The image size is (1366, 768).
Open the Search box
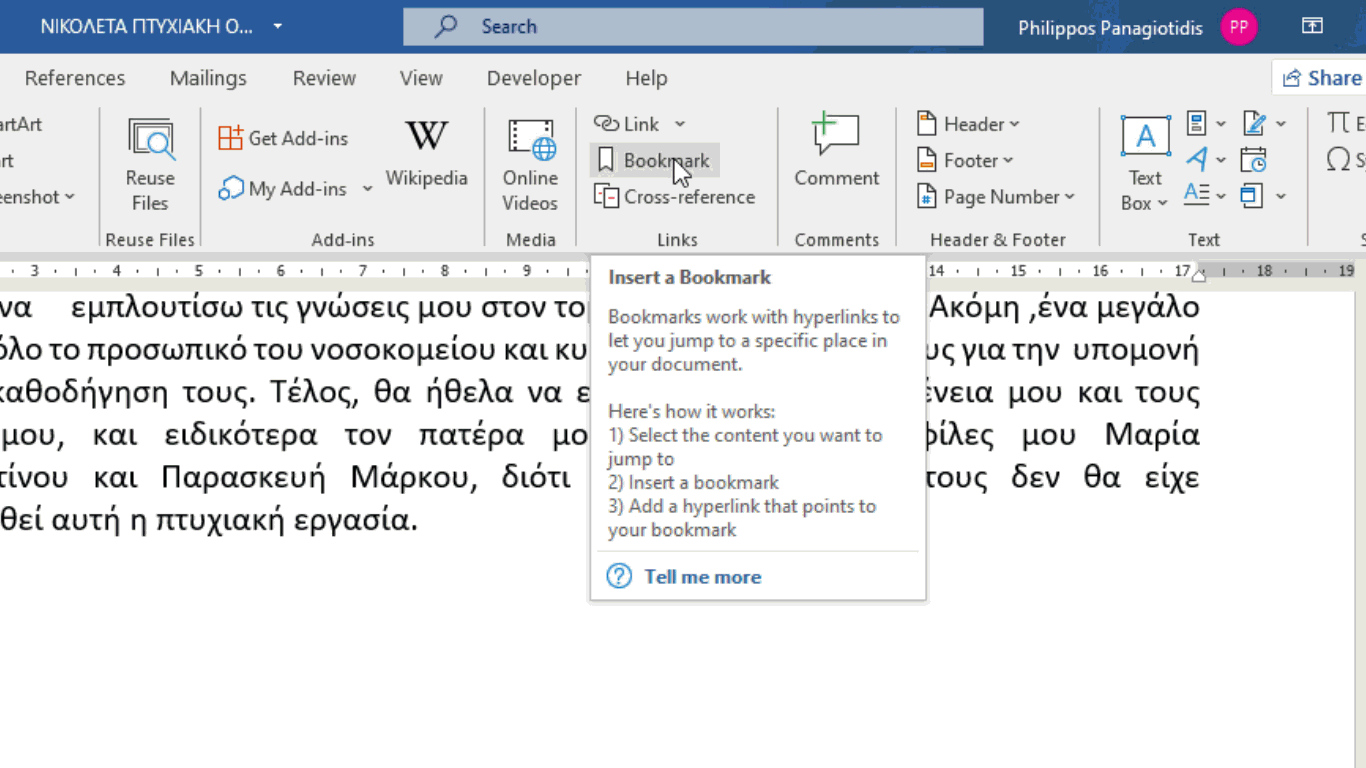[x=691, y=26]
